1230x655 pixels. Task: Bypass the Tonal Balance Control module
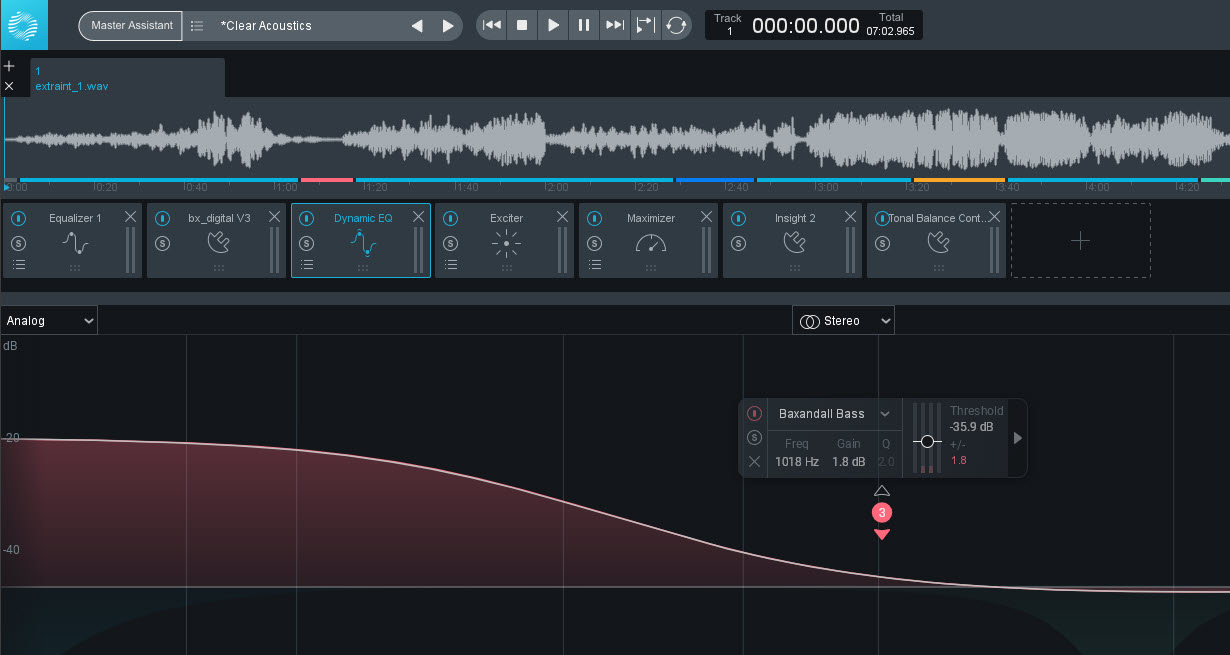882,218
